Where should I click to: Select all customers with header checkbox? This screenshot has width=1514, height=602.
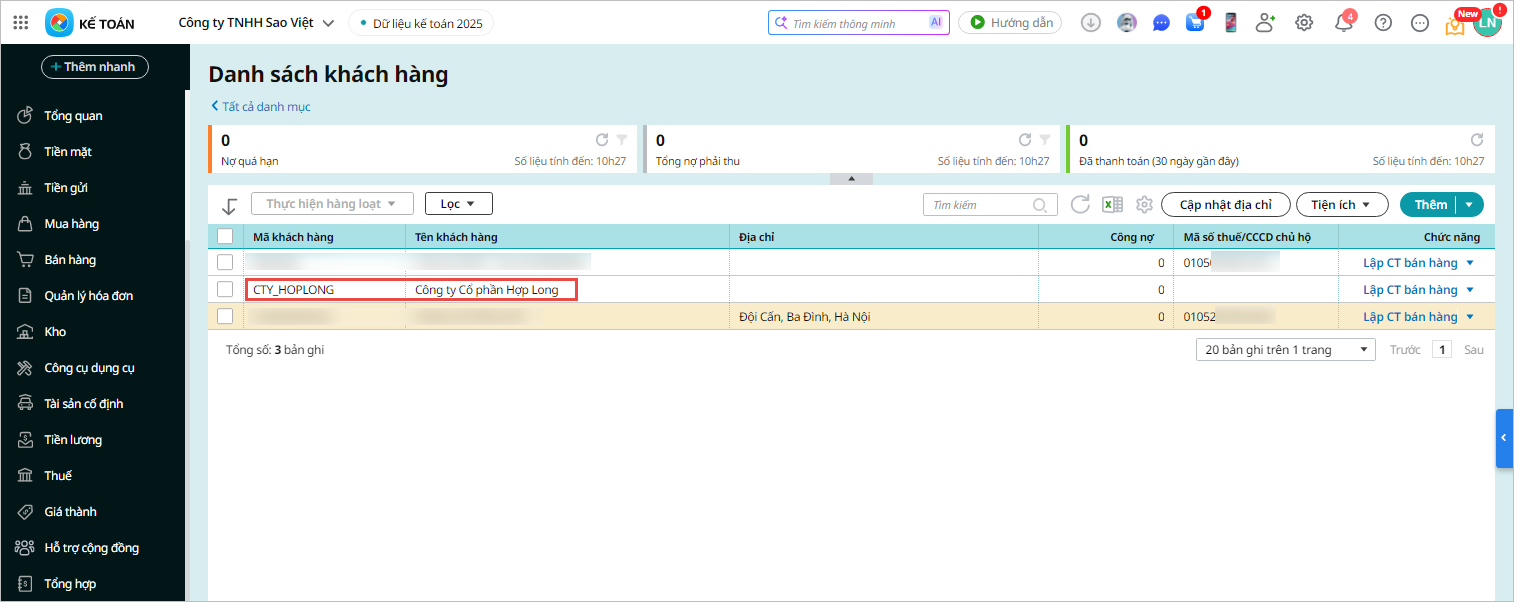coord(225,237)
